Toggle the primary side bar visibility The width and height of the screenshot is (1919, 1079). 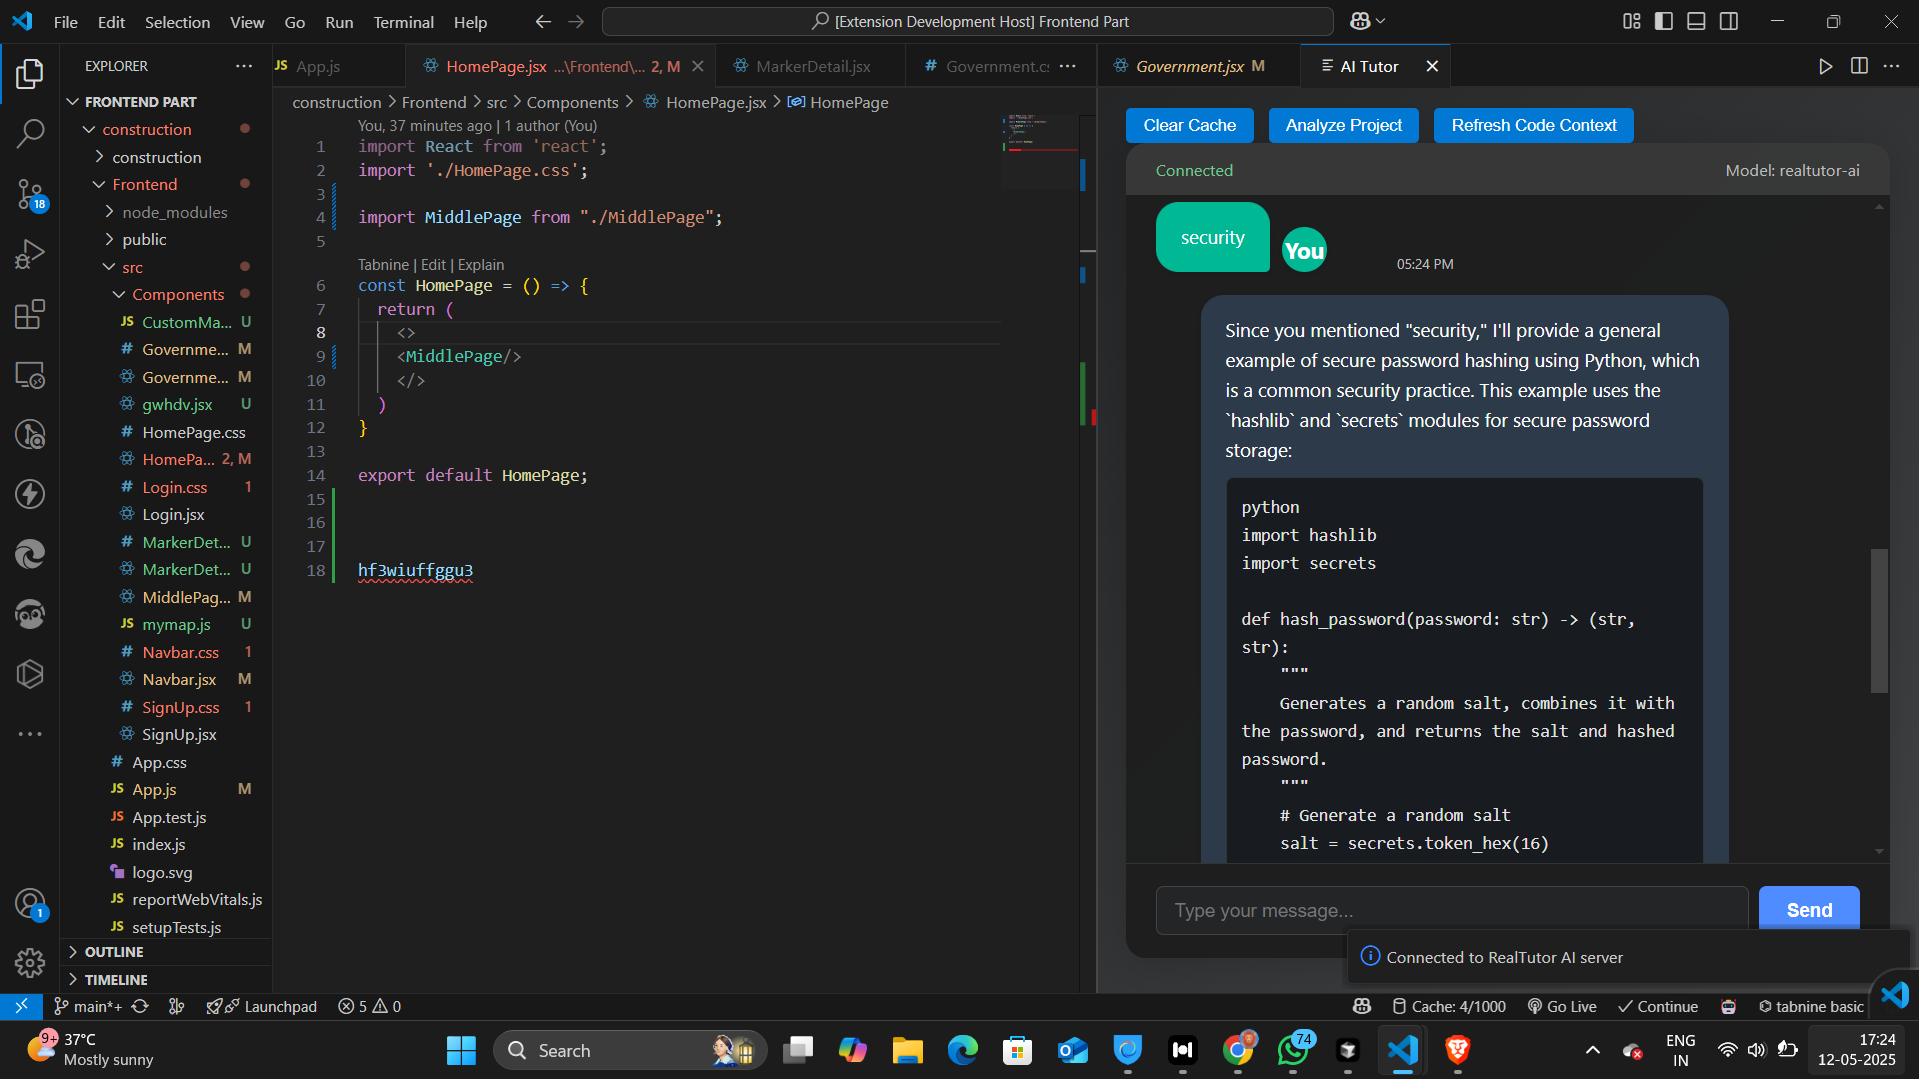pos(1664,21)
